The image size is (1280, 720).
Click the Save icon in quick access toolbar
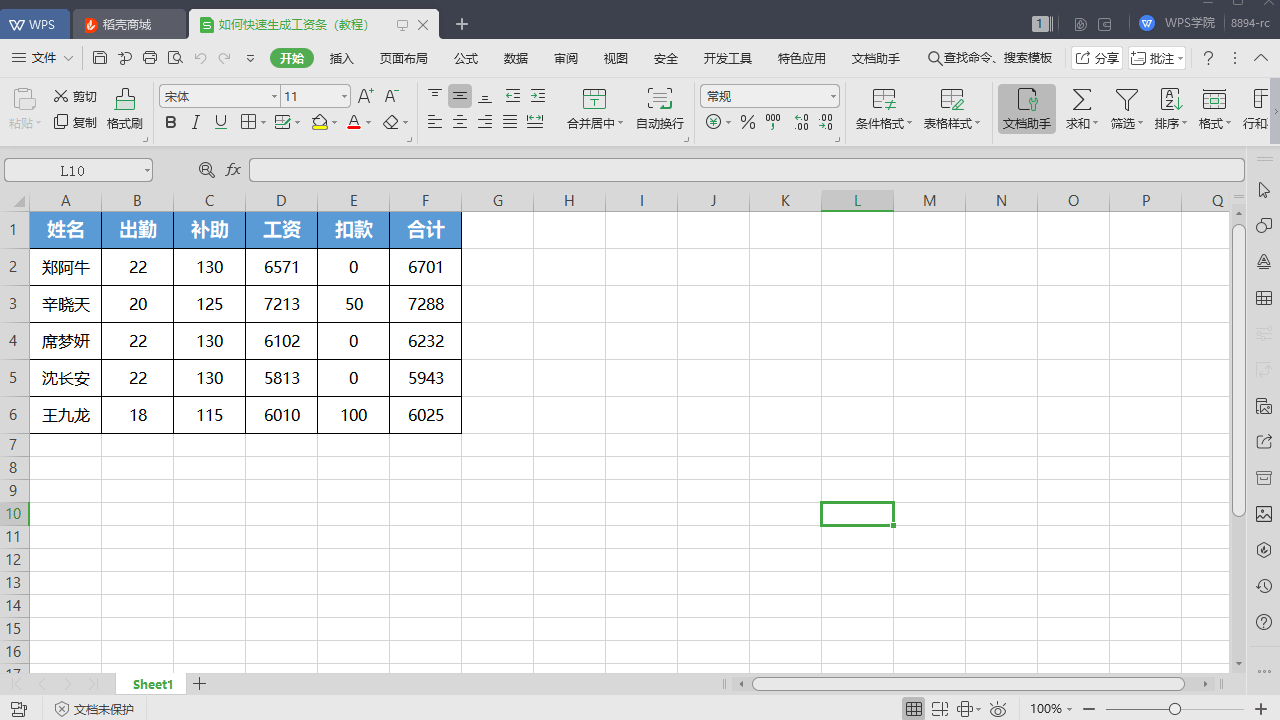click(x=100, y=58)
